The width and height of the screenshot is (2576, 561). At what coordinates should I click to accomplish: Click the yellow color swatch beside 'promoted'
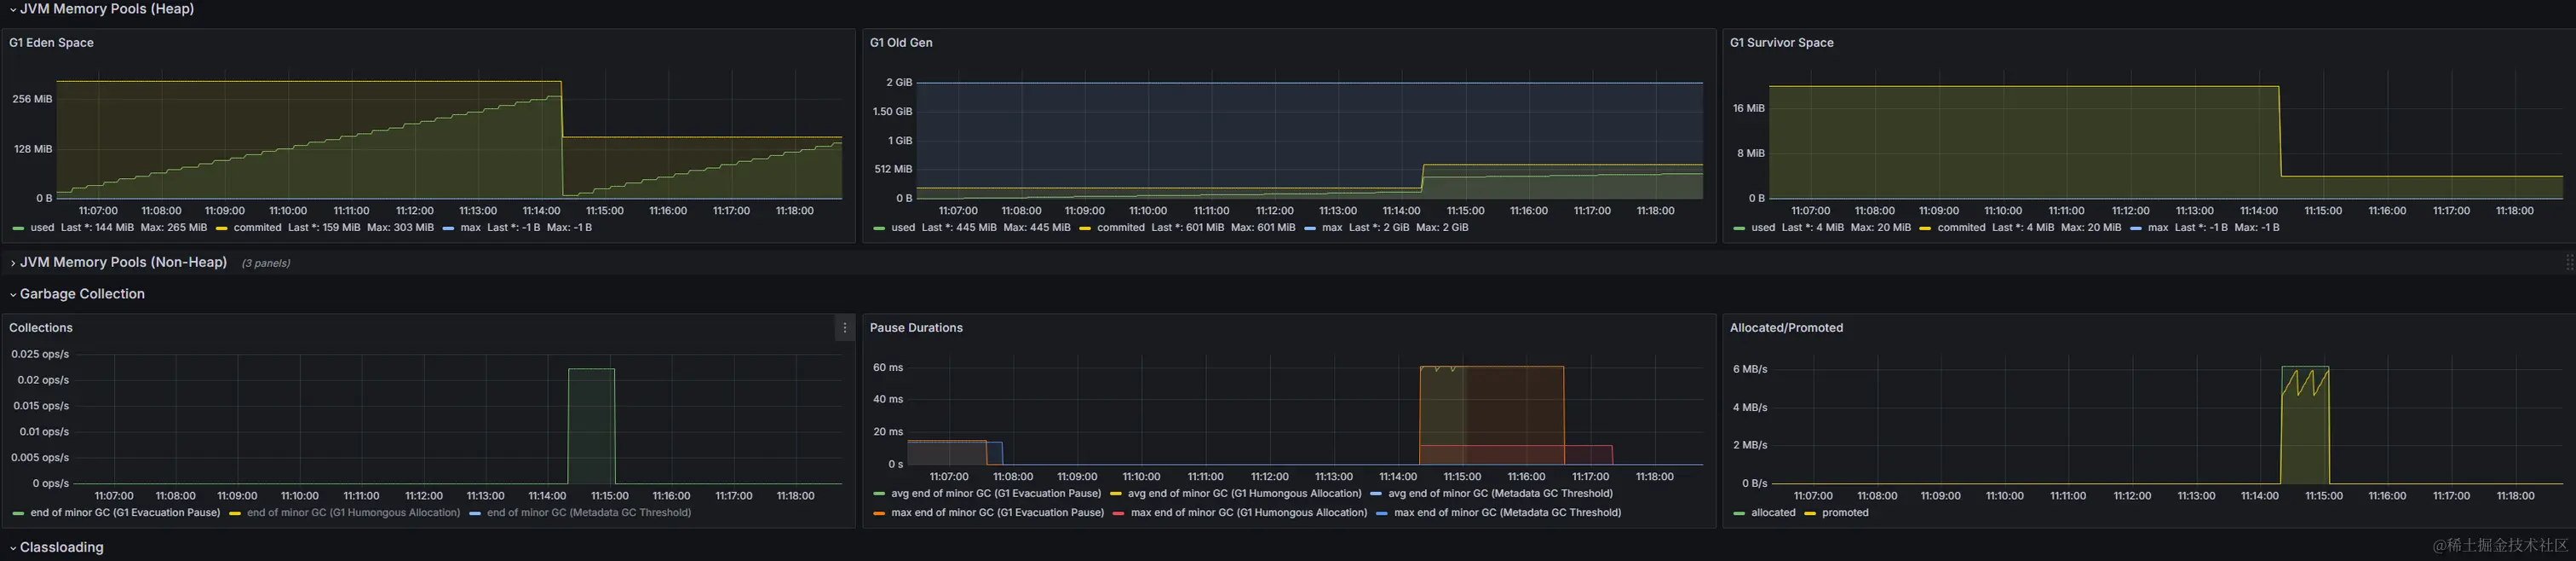1810,513
